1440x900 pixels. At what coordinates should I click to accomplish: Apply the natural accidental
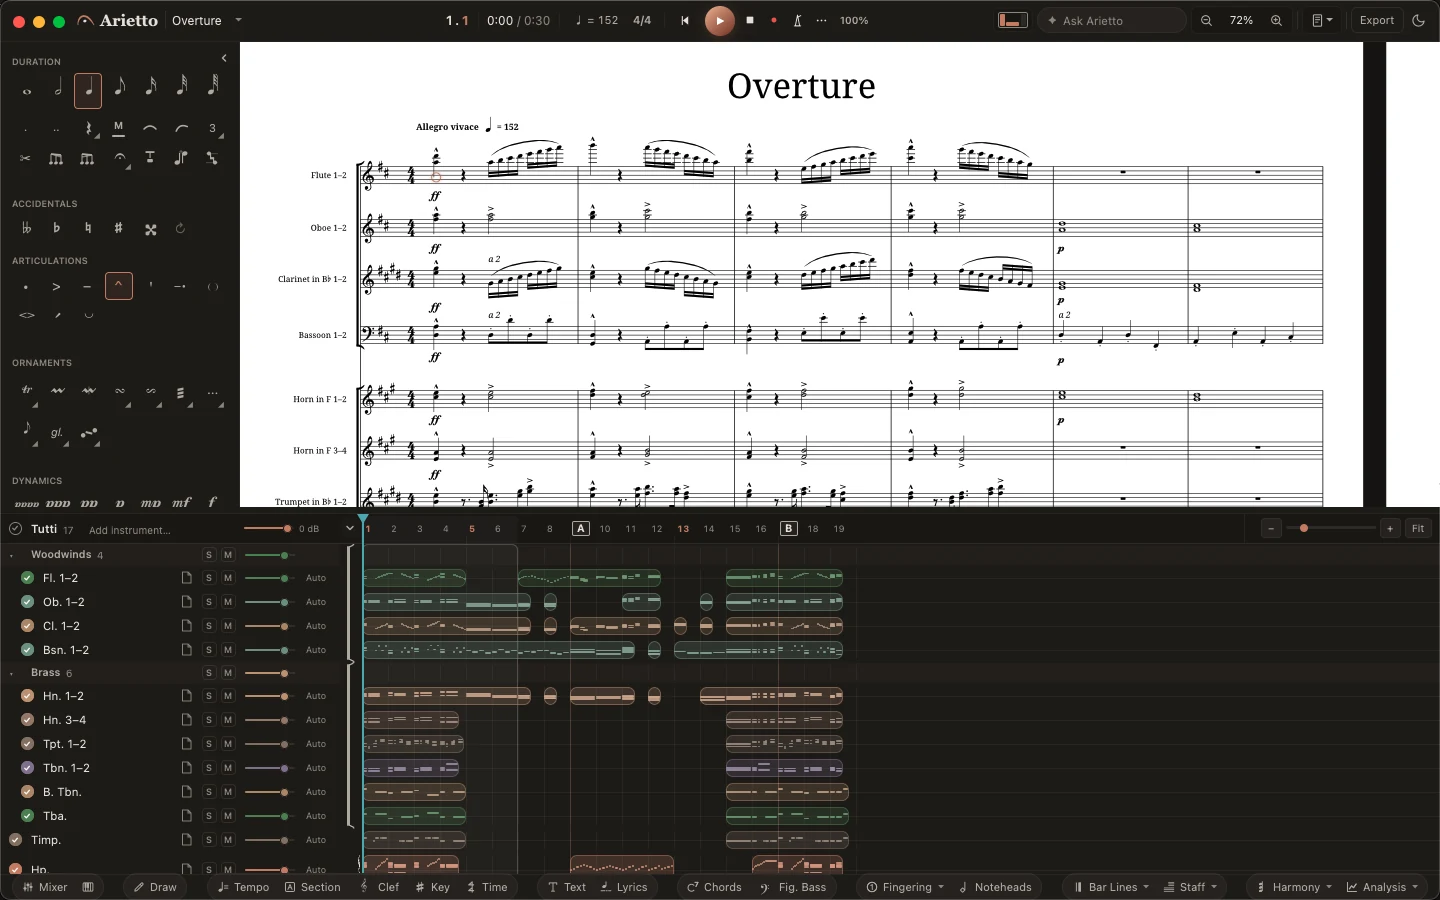88,229
